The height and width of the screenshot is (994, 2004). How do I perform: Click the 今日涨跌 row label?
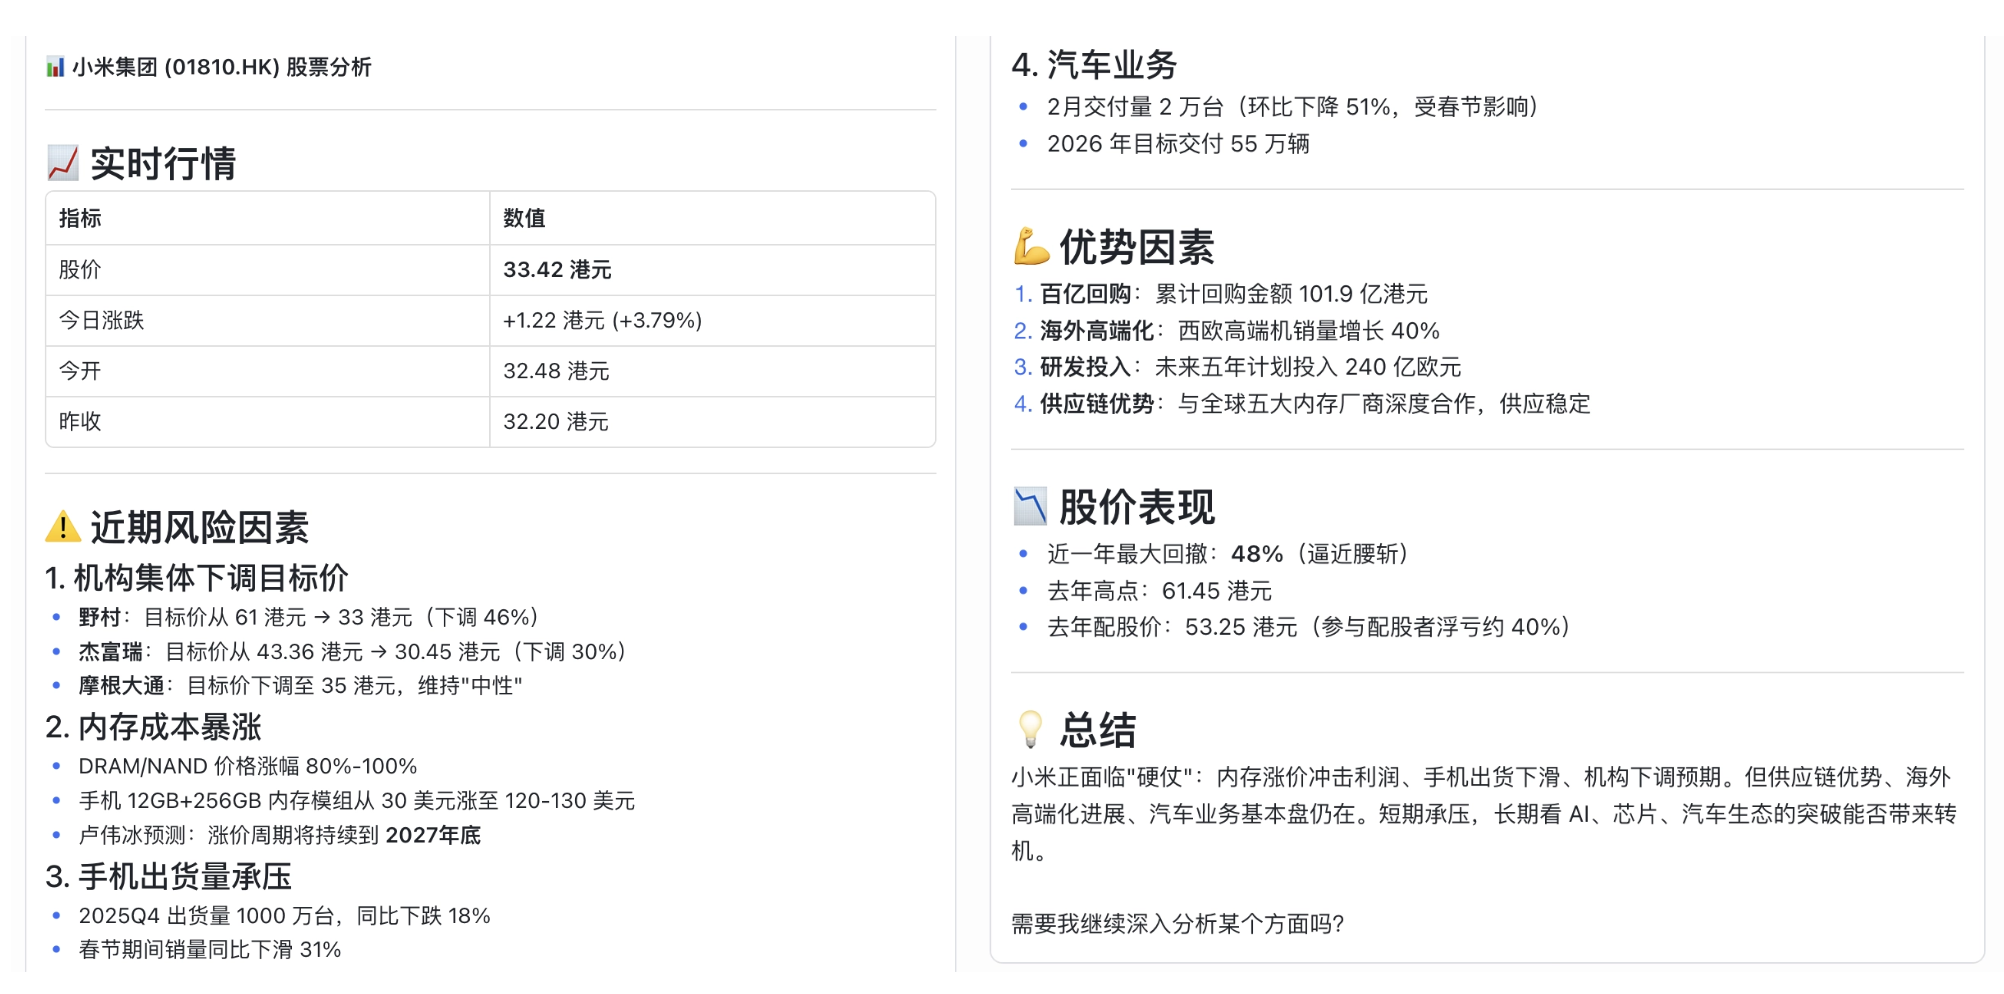(x=101, y=320)
